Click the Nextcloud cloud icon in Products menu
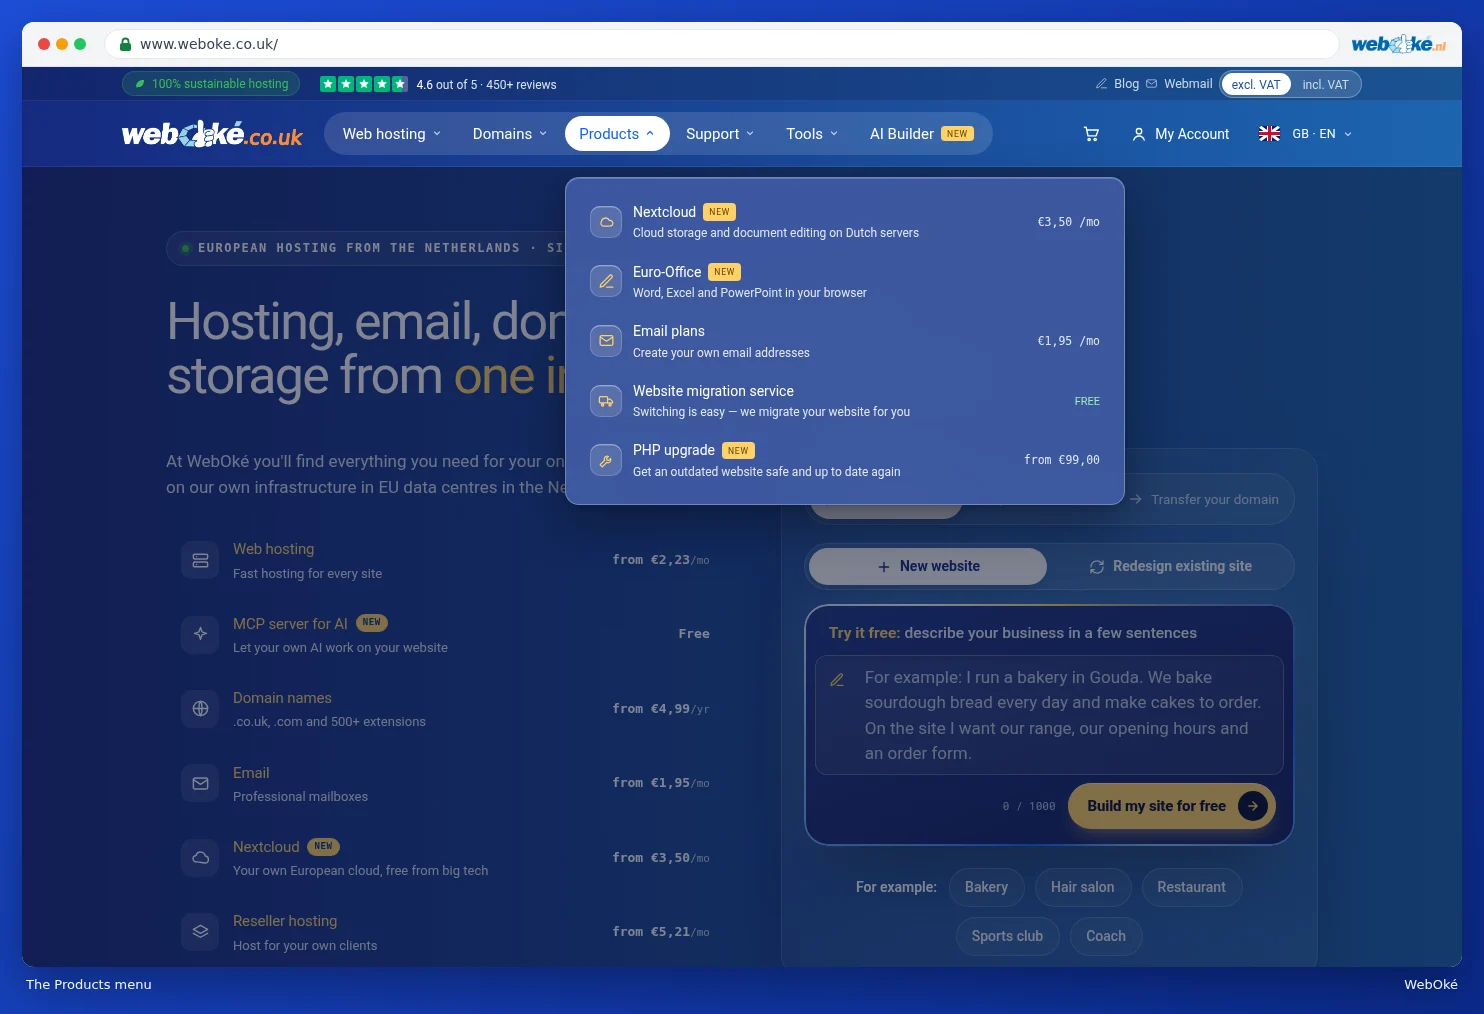Screen dimensions: 1484x1014 [x=606, y=222]
